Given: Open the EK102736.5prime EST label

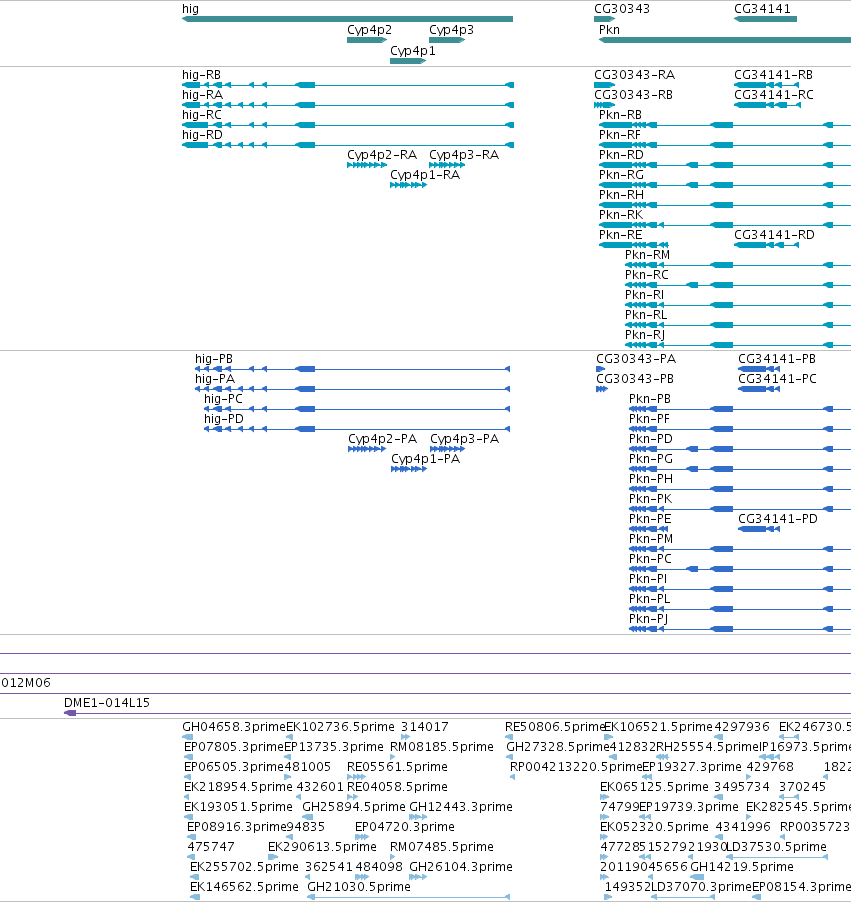Looking at the screenshot, I should (341, 727).
